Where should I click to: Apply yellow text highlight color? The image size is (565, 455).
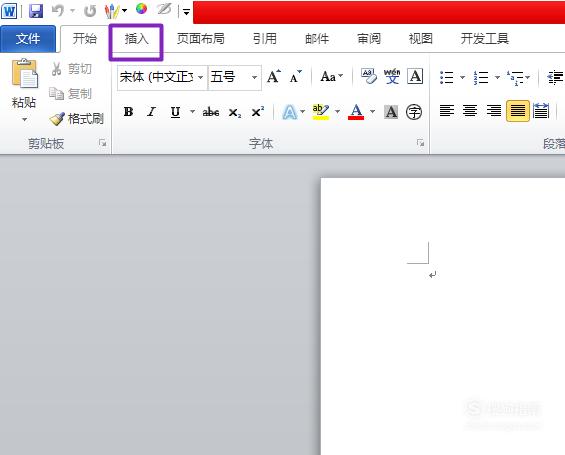click(x=321, y=112)
